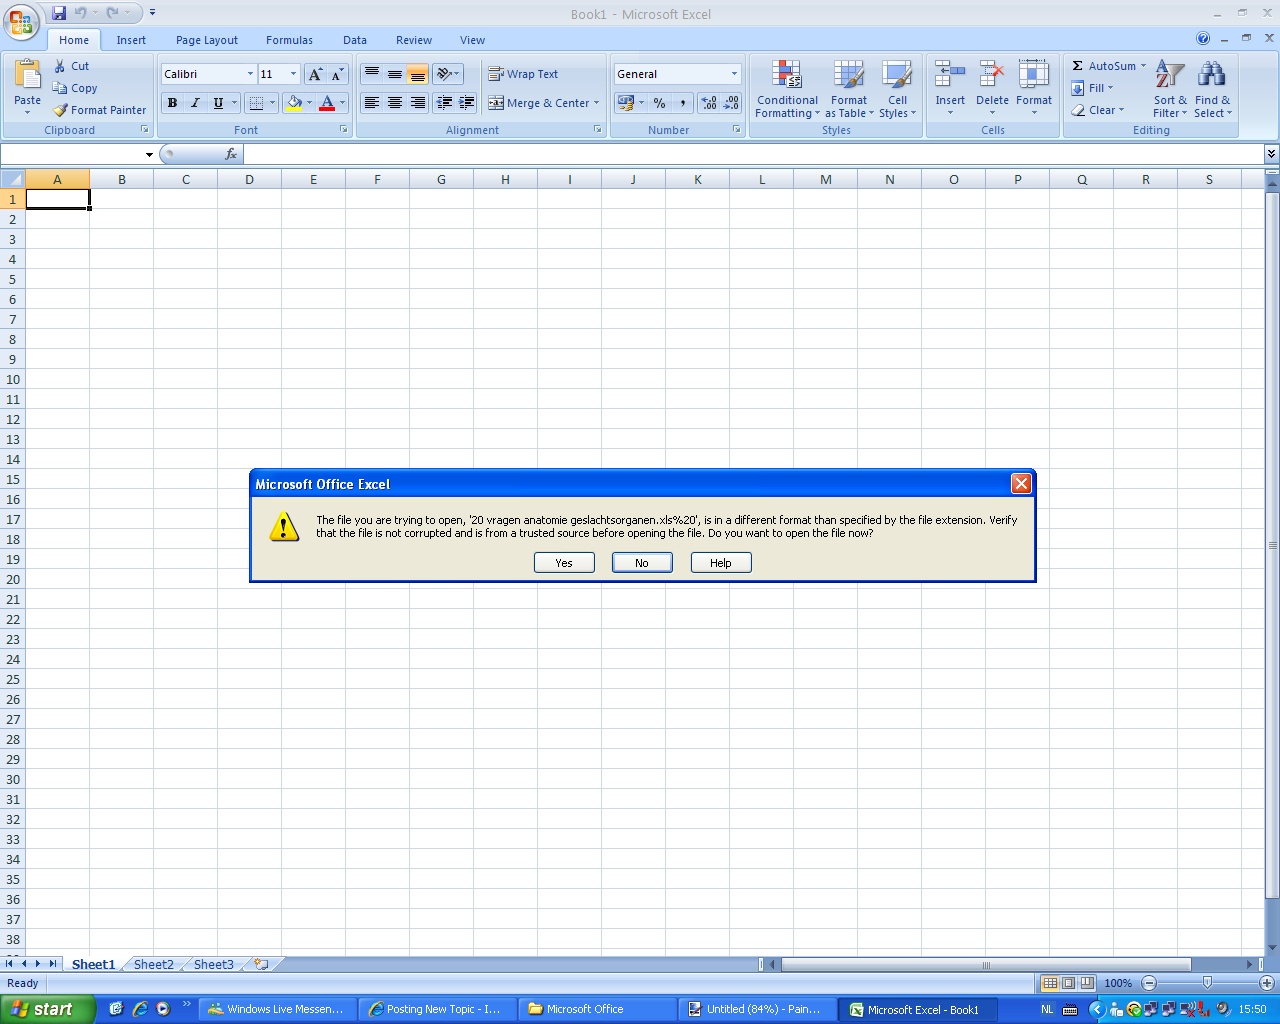1280x1024 pixels.
Task: Select the column D header
Action: [x=249, y=180]
